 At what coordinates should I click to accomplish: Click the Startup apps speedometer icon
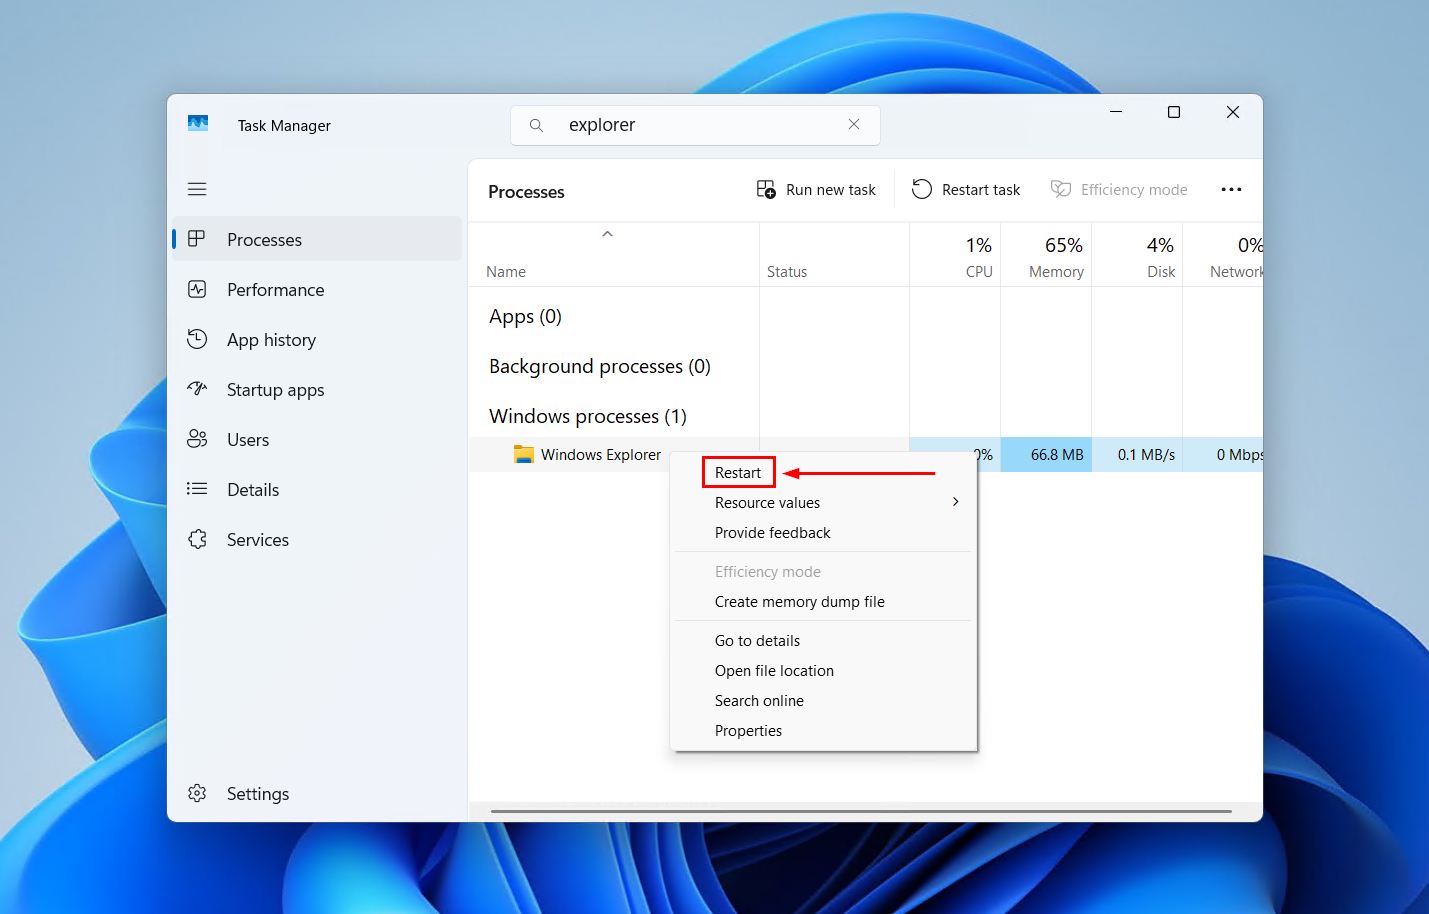[197, 389]
